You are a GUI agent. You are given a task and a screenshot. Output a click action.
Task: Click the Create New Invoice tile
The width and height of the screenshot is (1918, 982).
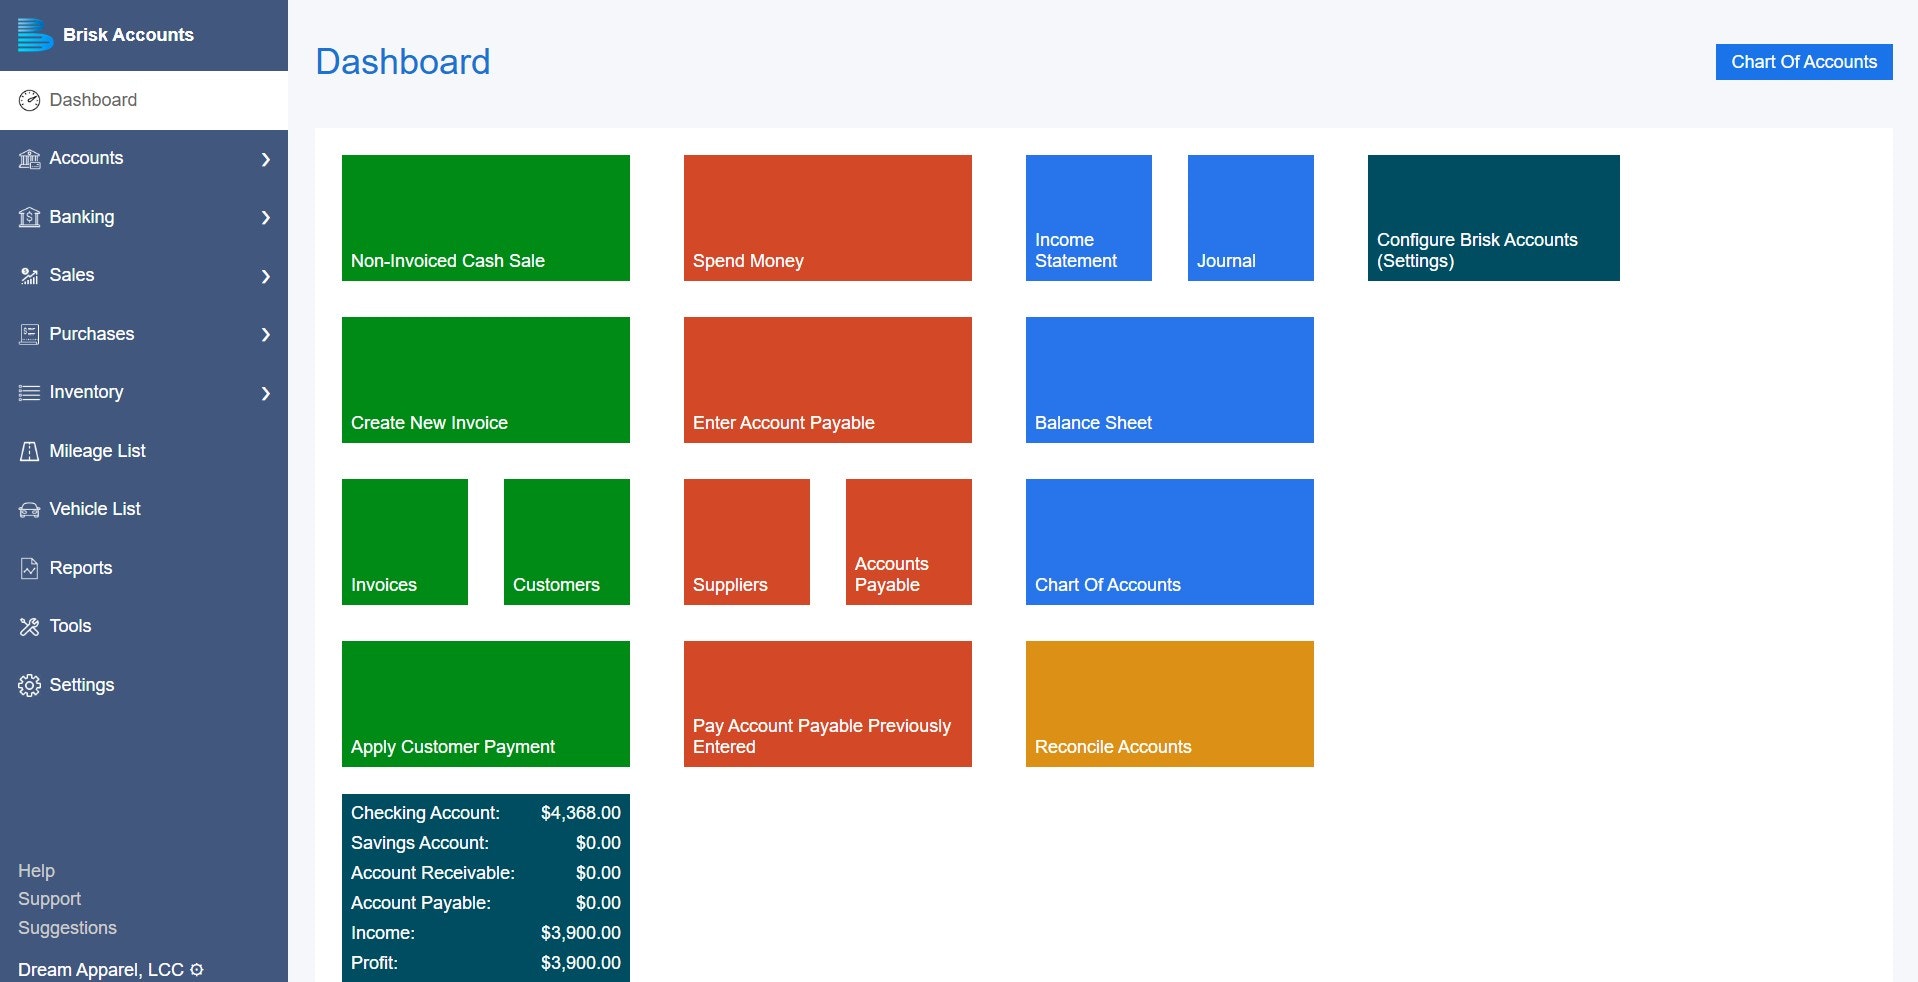pos(485,380)
